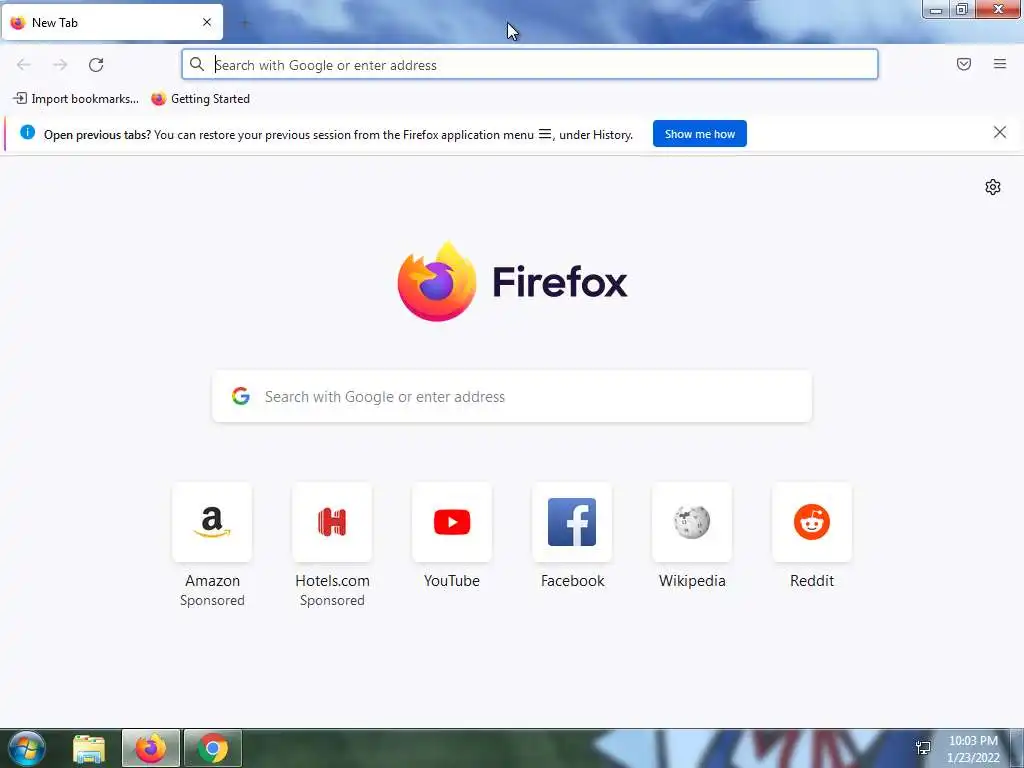Select Firefox in the taskbar

pyautogui.click(x=151, y=748)
